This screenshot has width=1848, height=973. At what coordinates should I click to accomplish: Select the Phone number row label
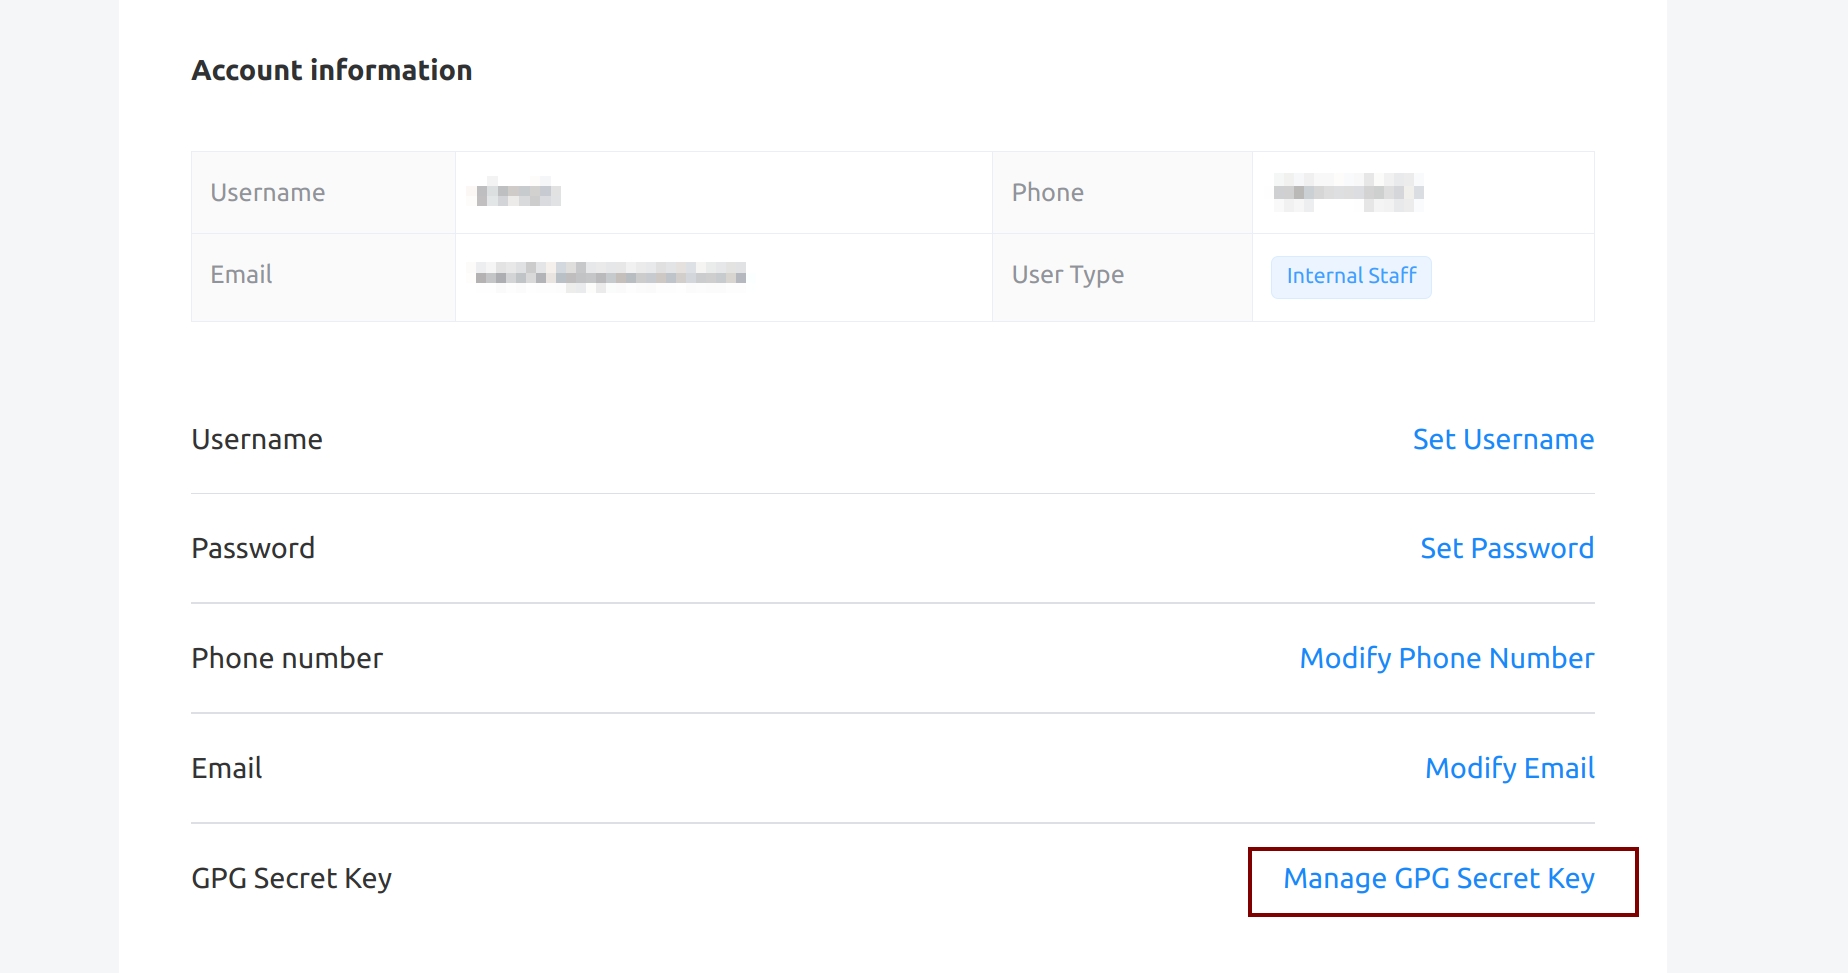[287, 658]
